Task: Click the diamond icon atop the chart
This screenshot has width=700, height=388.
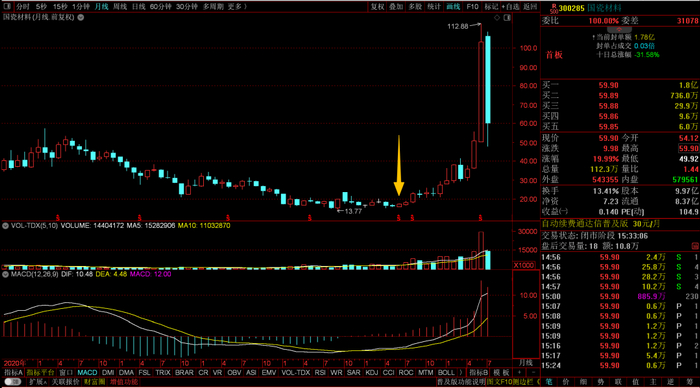Action: pos(497,17)
